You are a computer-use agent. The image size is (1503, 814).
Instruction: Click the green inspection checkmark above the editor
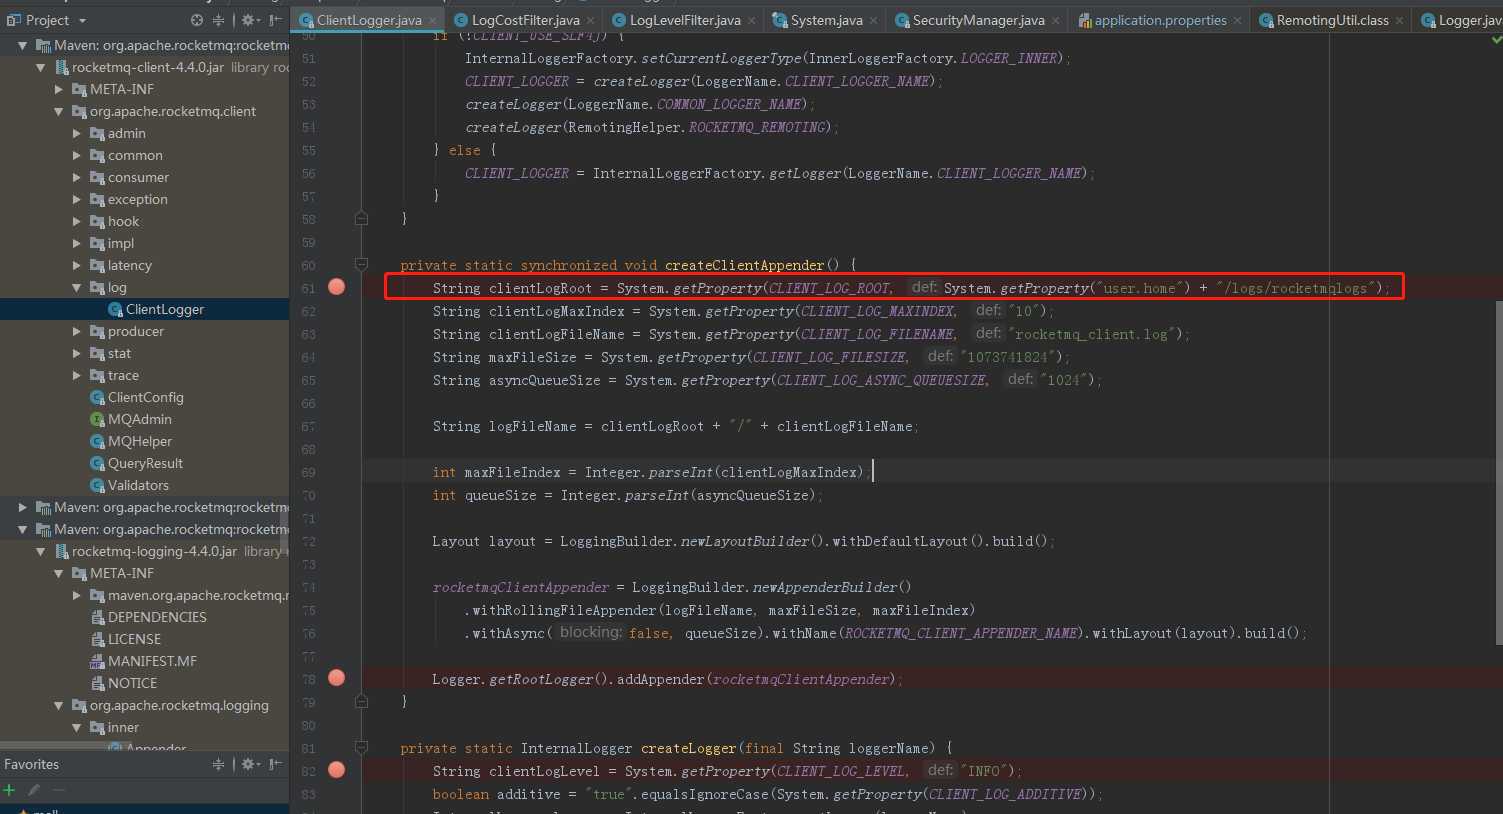coord(1496,40)
